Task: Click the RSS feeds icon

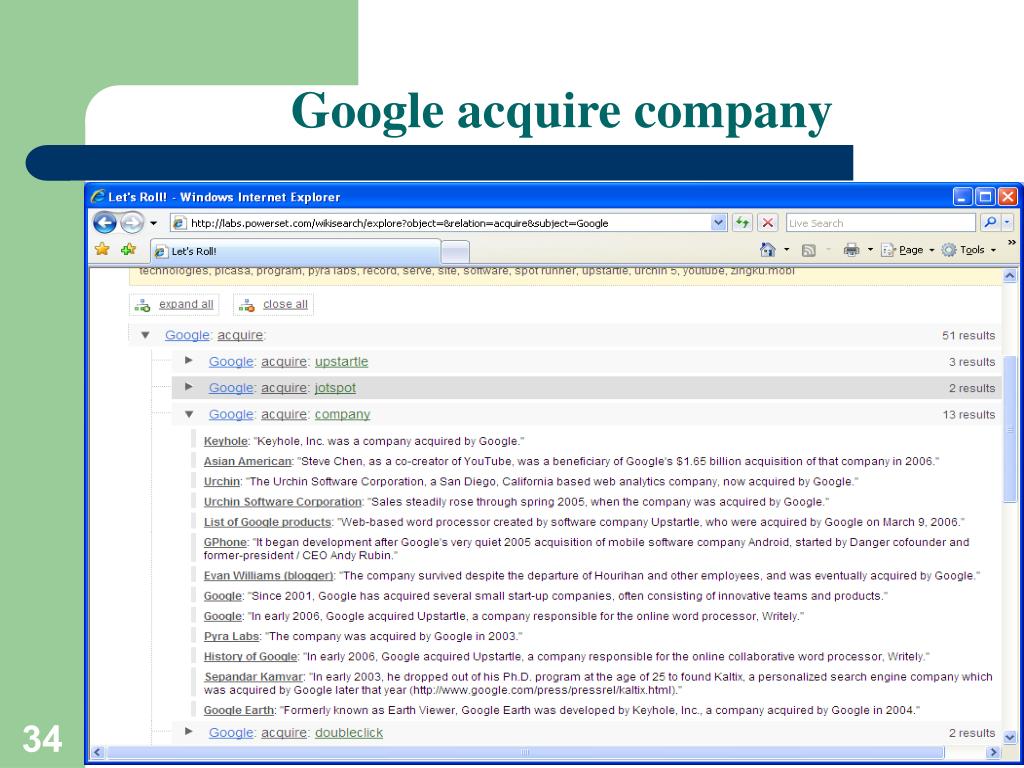Action: pyautogui.click(x=808, y=250)
